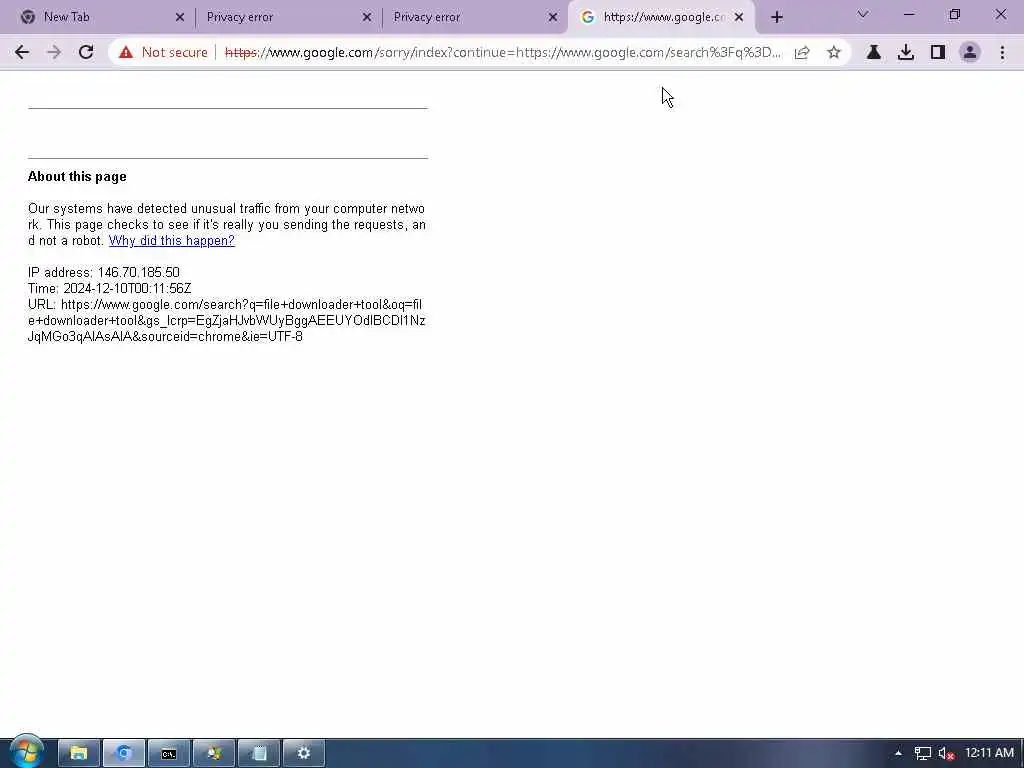The width and height of the screenshot is (1024, 768).
Task: Open the colorful app taskbar icon
Action: point(214,754)
